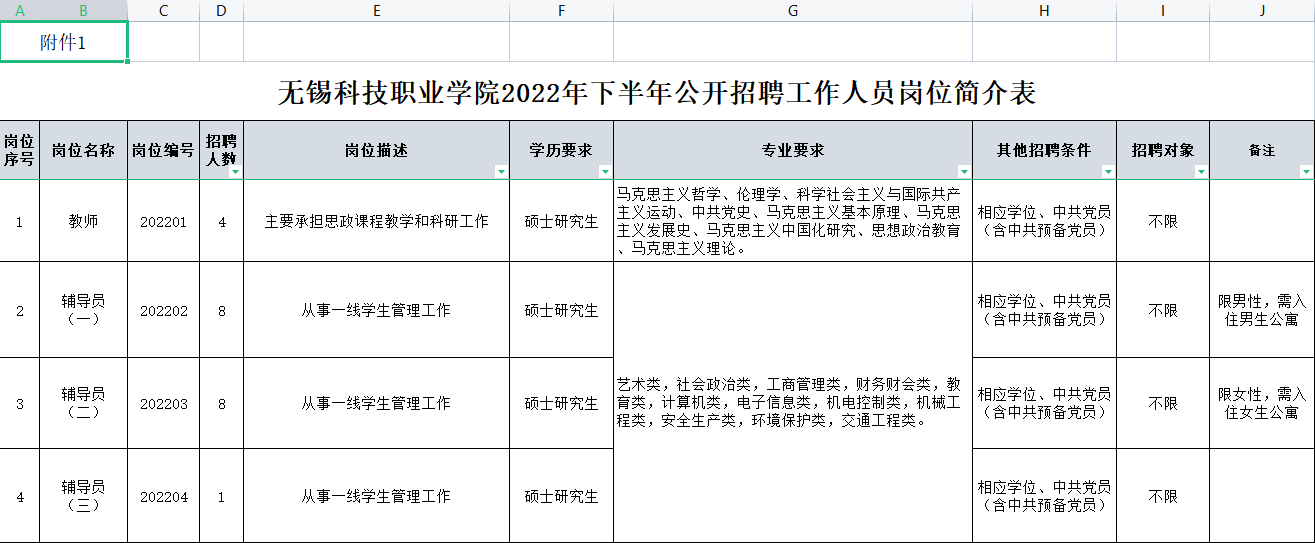The image size is (1315, 543).
Task: Select the 辅导员（二） cell
Action: (x=84, y=403)
